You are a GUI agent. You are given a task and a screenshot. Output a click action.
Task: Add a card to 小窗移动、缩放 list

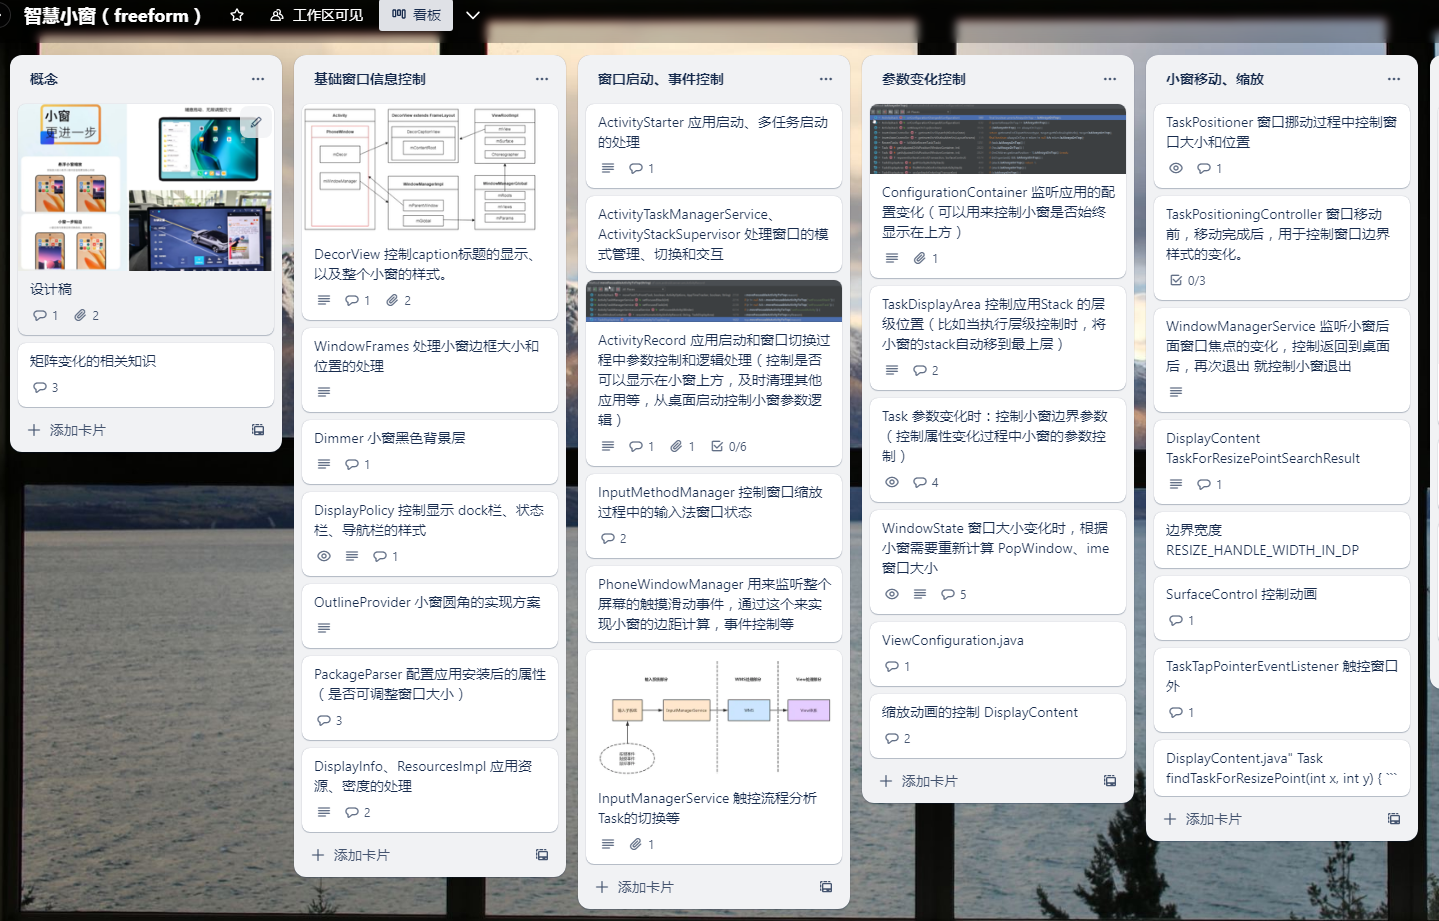1202,819
